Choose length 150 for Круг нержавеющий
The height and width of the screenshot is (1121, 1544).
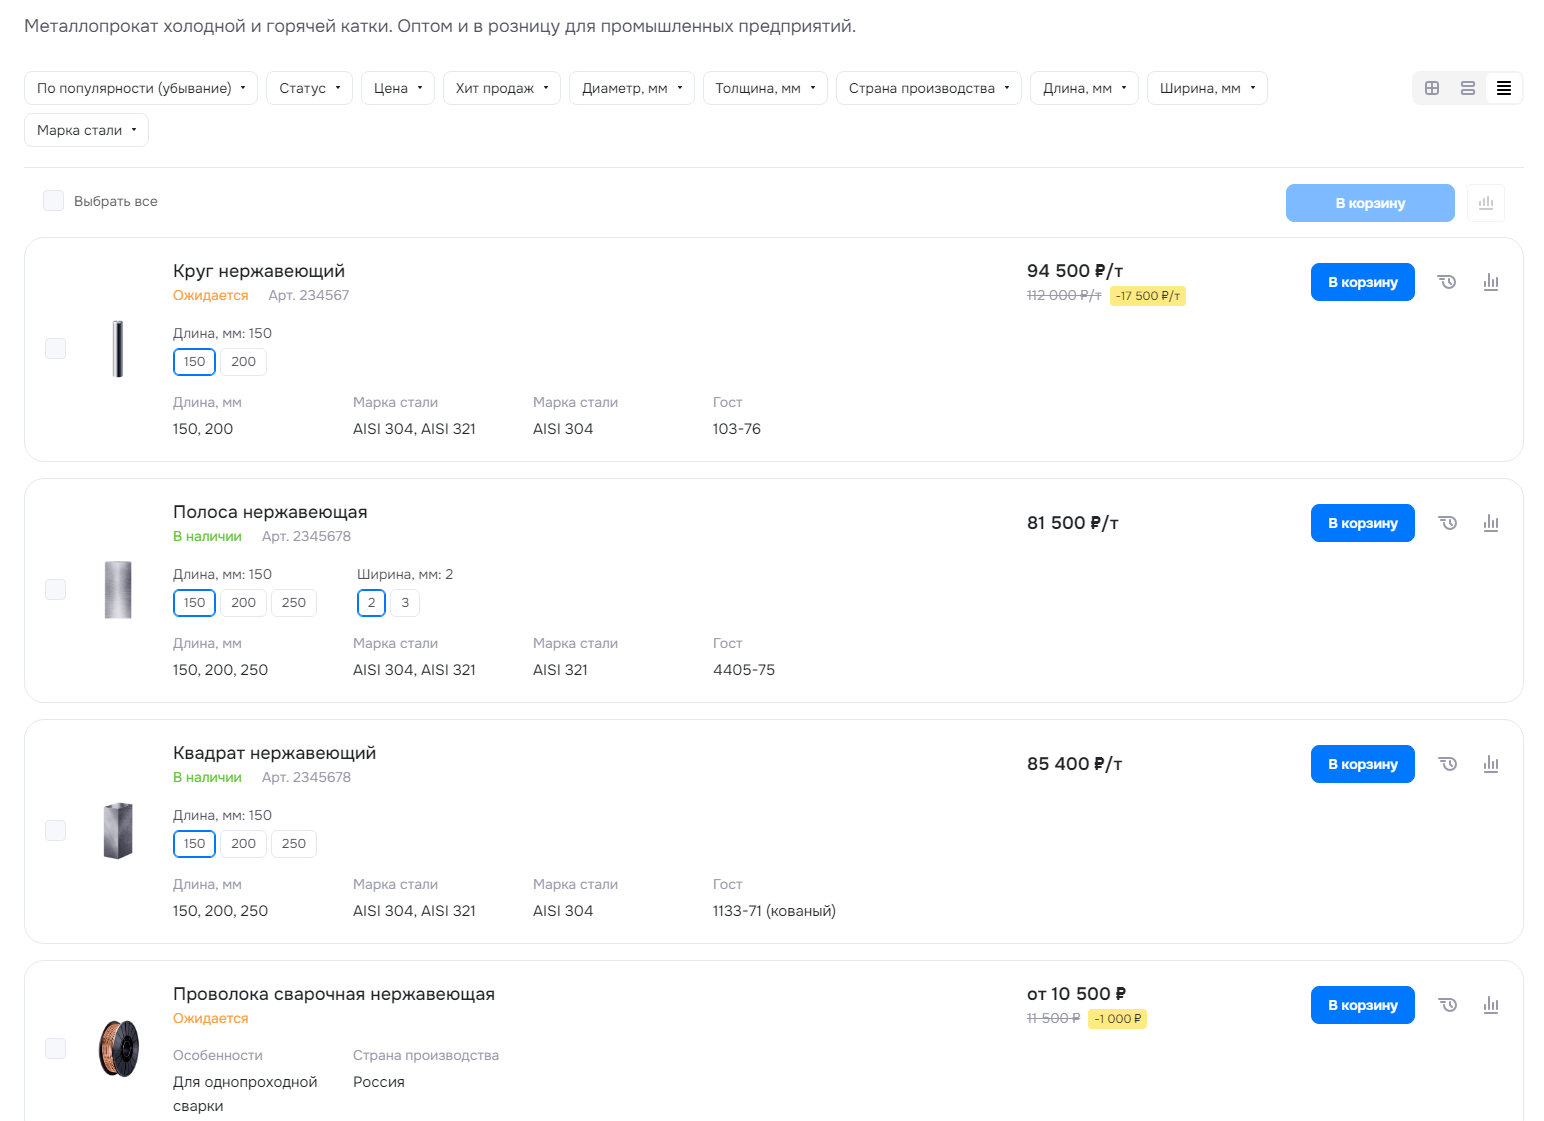[x=195, y=362]
